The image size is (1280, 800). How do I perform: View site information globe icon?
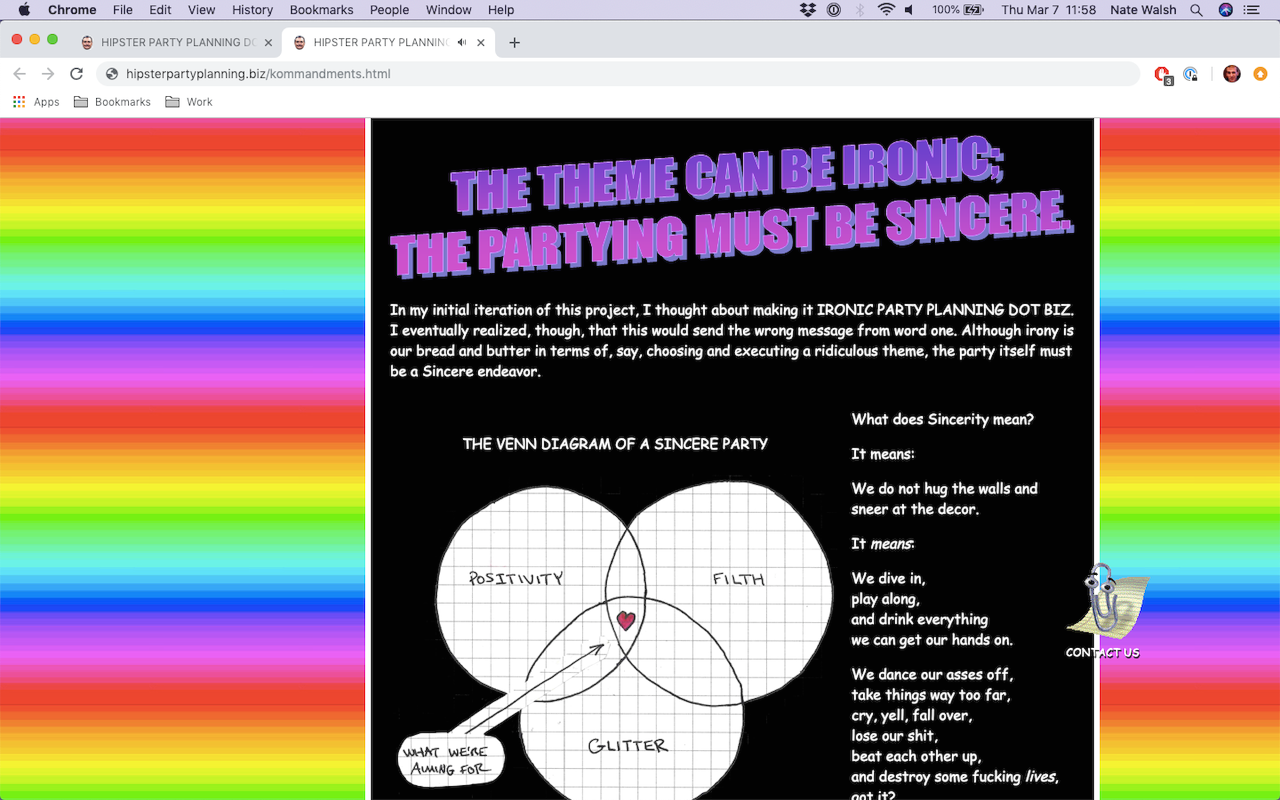click(112, 74)
